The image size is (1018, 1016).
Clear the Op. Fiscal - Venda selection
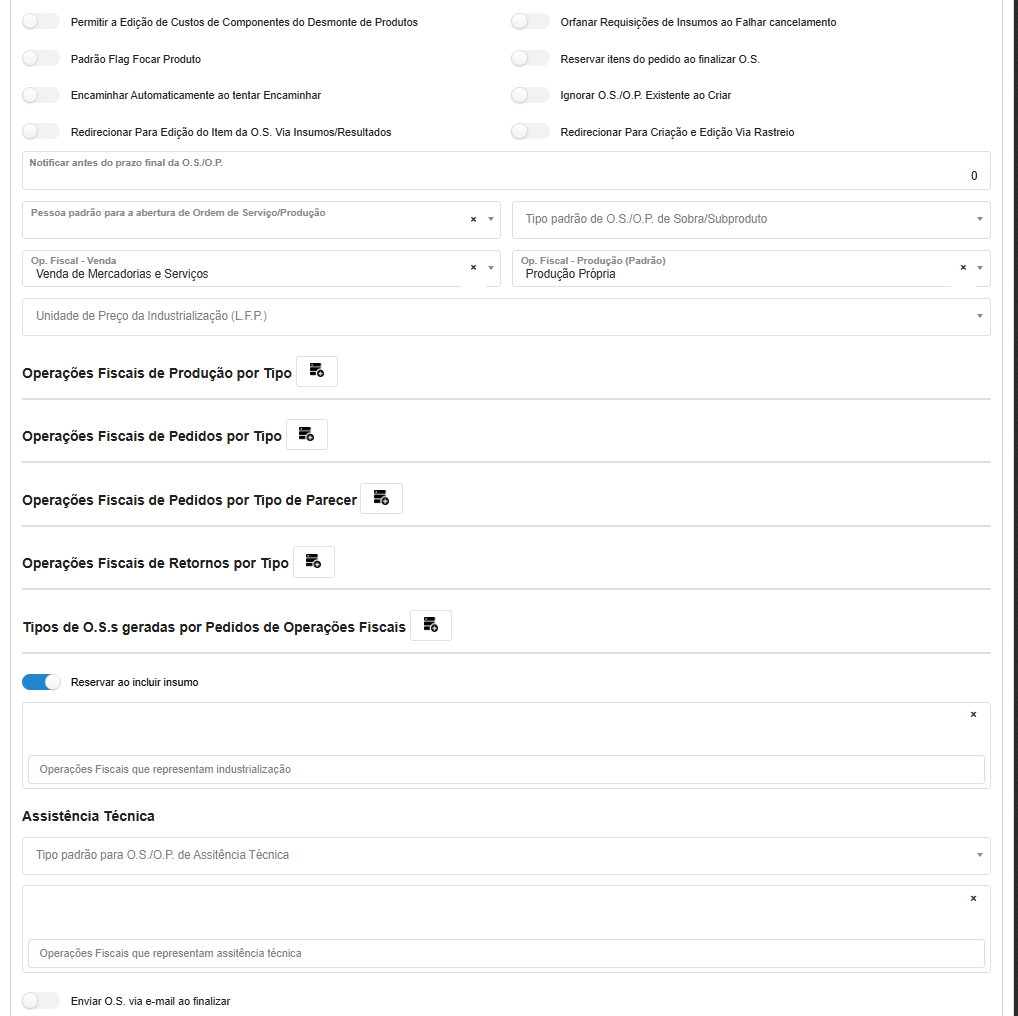[x=473, y=268]
